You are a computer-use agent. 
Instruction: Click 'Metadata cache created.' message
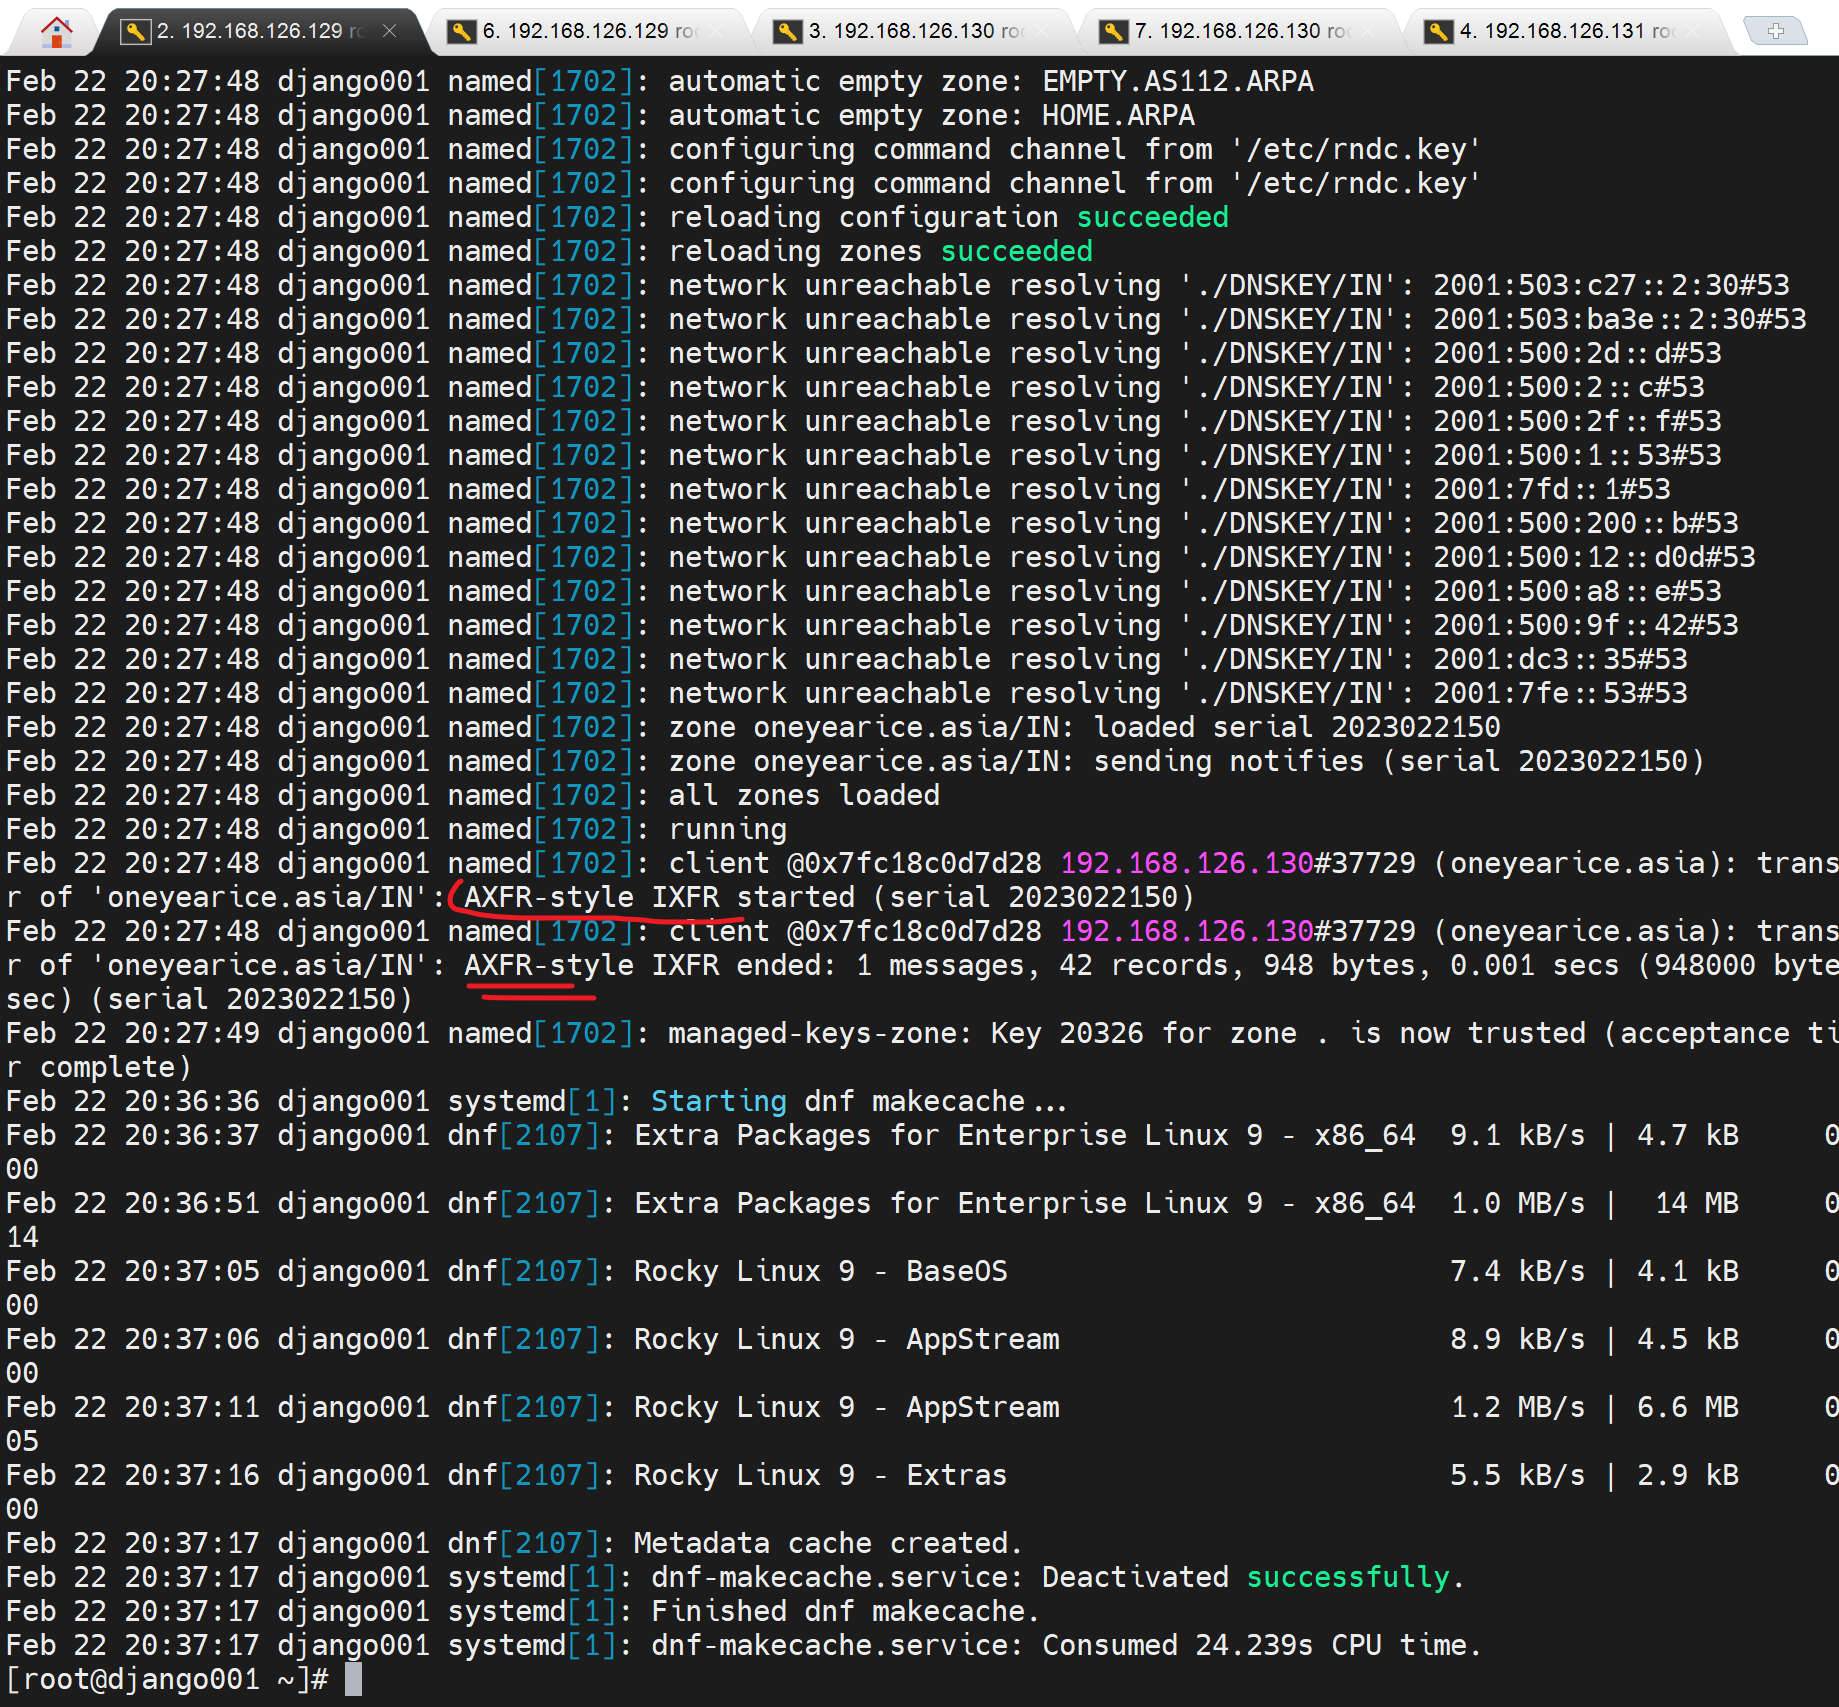(x=829, y=1544)
